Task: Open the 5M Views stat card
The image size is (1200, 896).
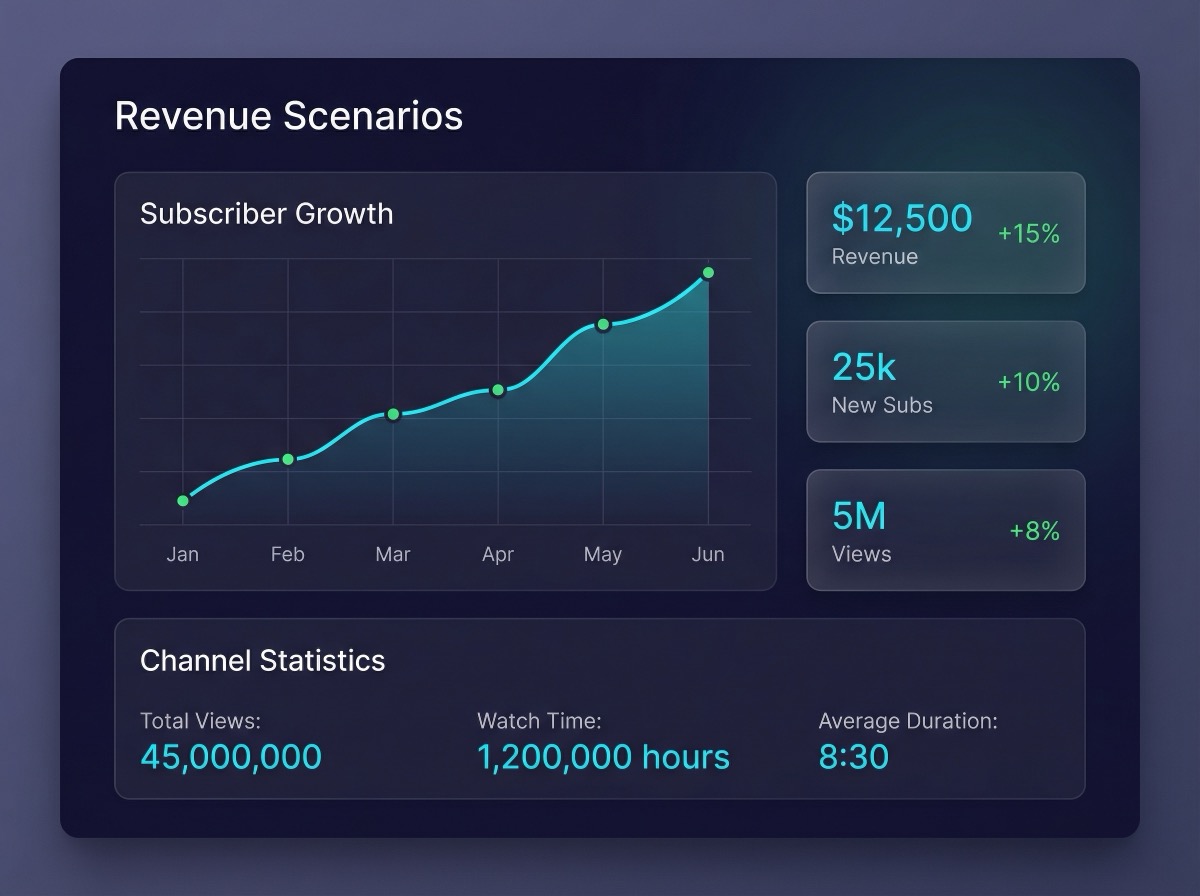Action: 945,529
